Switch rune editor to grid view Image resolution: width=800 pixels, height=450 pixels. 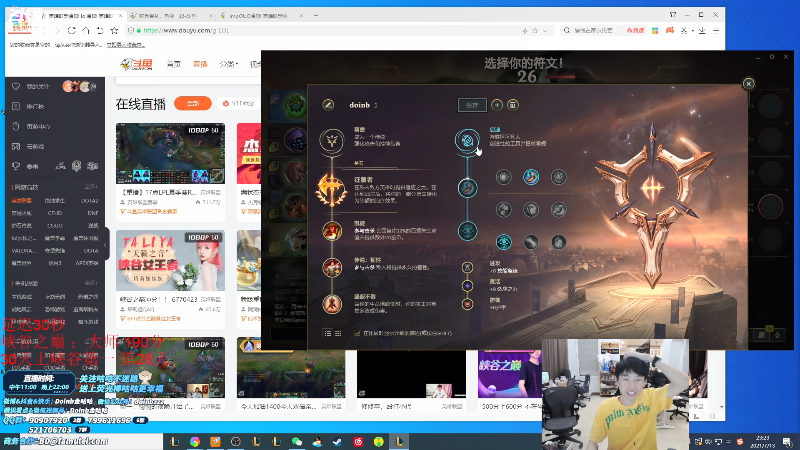coord(338,333)
